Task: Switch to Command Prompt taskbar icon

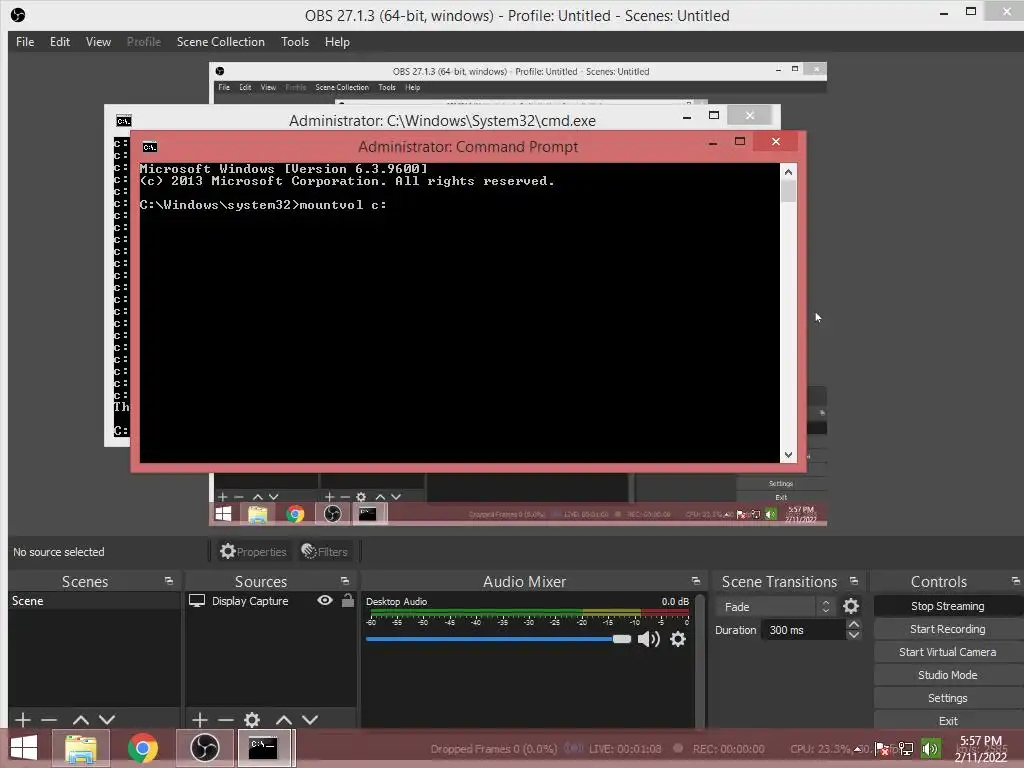Action: click(263, 748)
